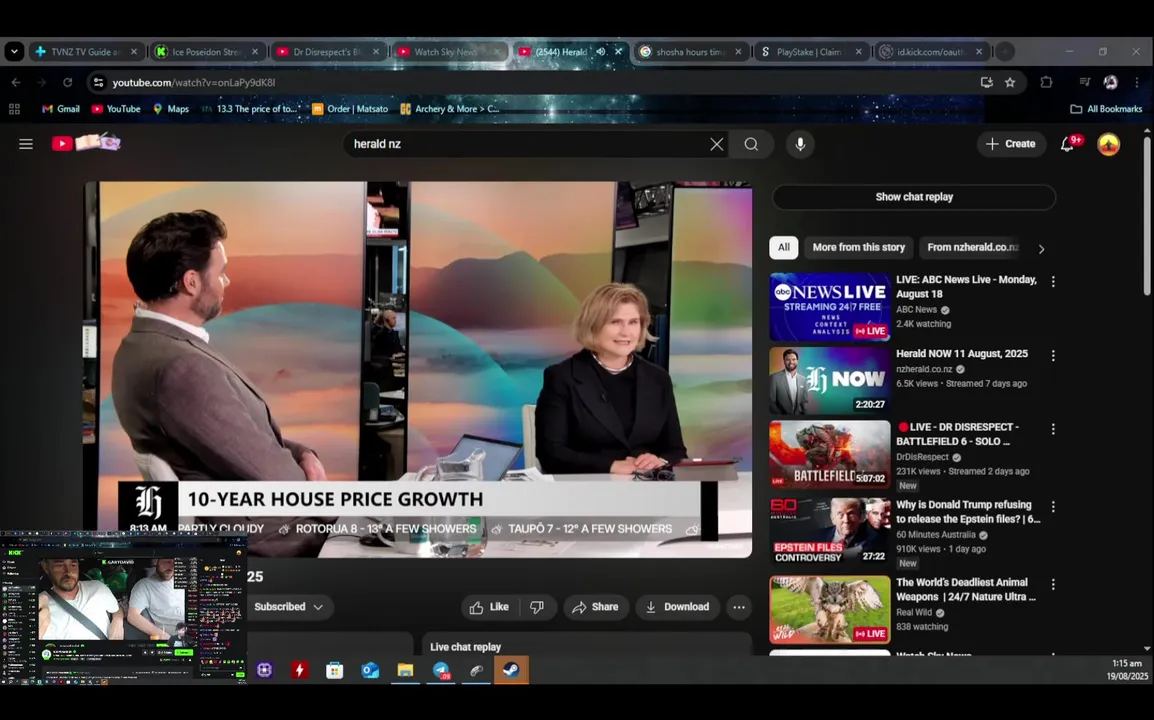
Task: Open All Bookmarks folder
Action: (x=1106, y=109)
